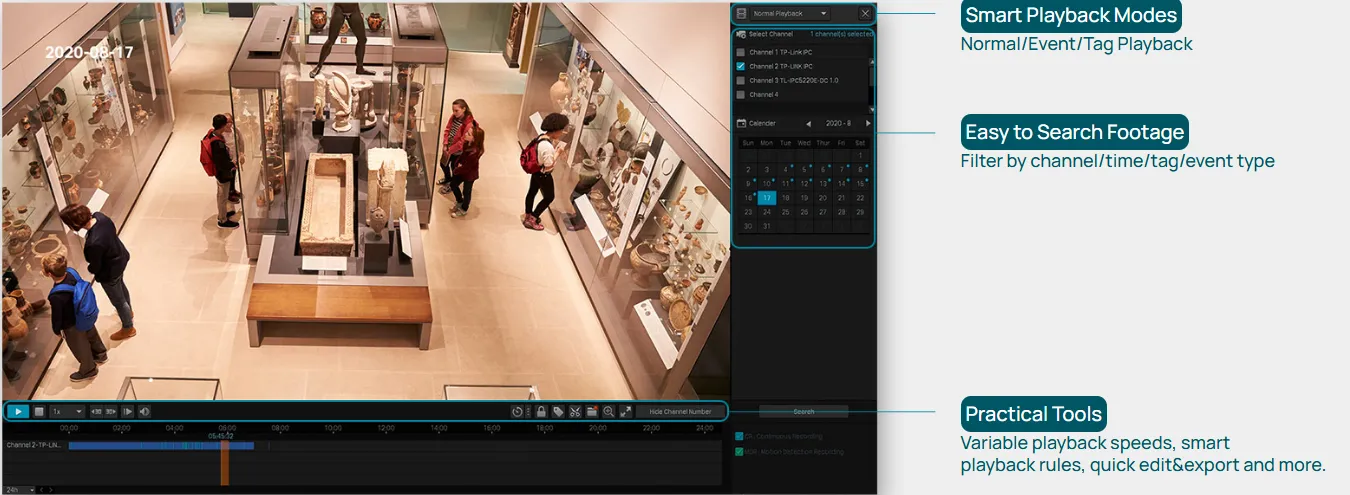Open the 24h timeline range dropdown
The width and height of the screenshot is (1350, 495).
(18, 489)
